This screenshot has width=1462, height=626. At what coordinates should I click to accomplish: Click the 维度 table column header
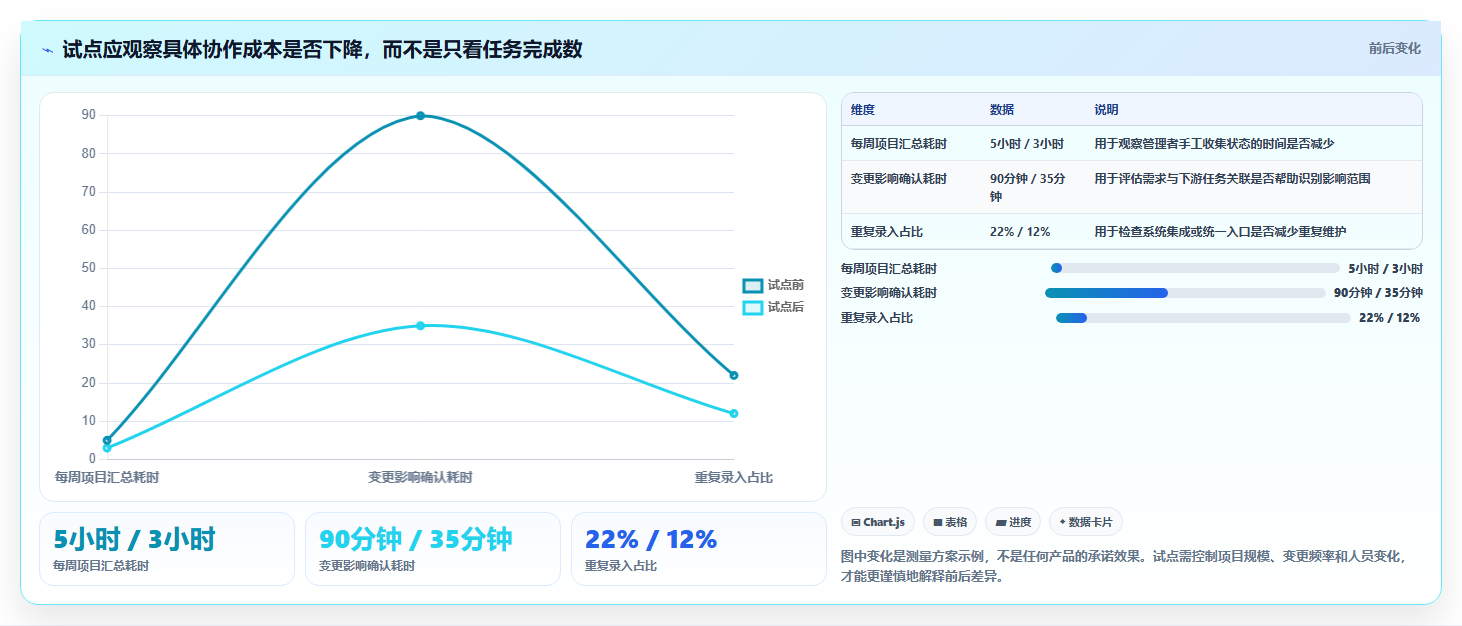tap(862, 110)
